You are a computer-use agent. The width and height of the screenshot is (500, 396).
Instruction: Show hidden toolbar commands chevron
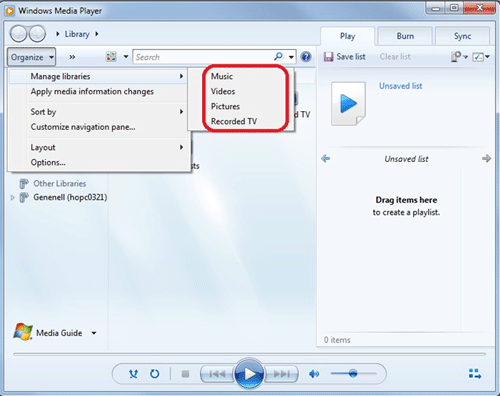(x=72, y=57)
